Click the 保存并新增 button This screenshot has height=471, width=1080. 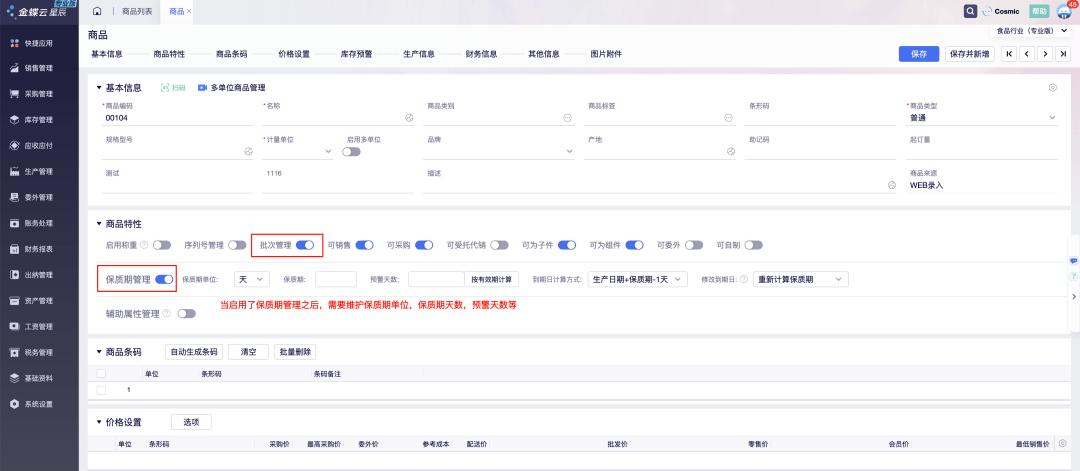[969, 54]
